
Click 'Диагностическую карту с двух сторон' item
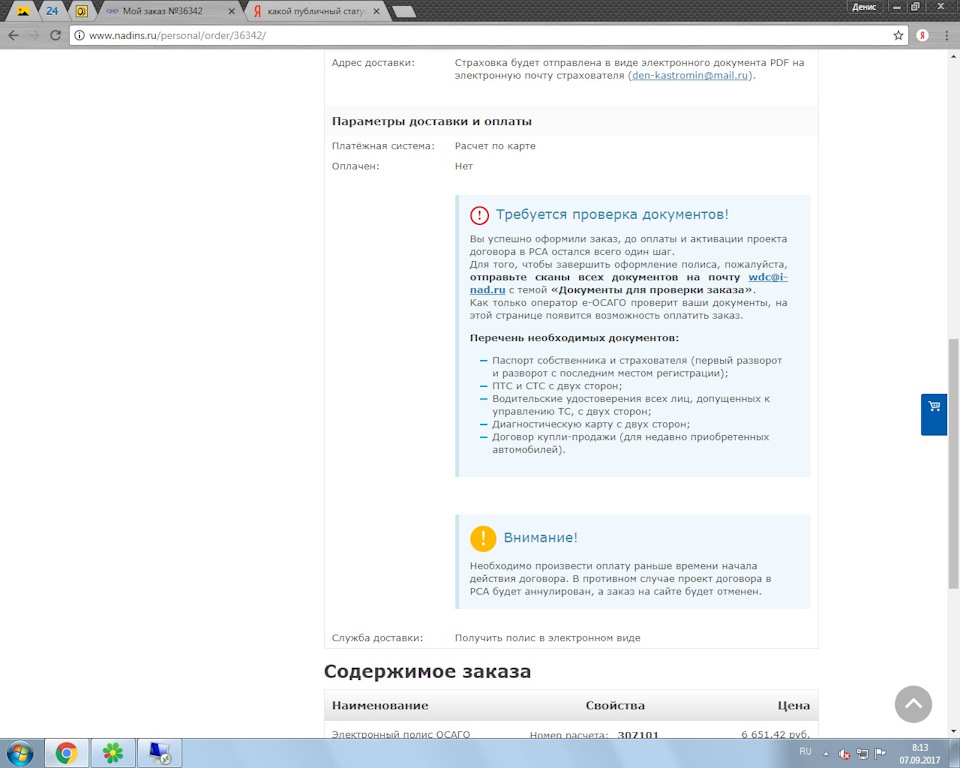click(591, 424)
